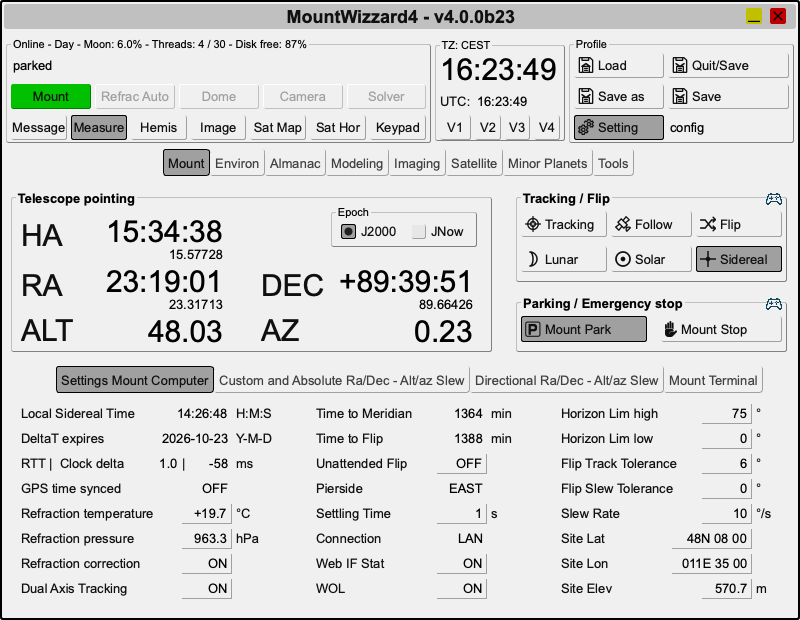Set Sidereal tracking rate
The image size is (800, 620).
[x=739, y=259]
